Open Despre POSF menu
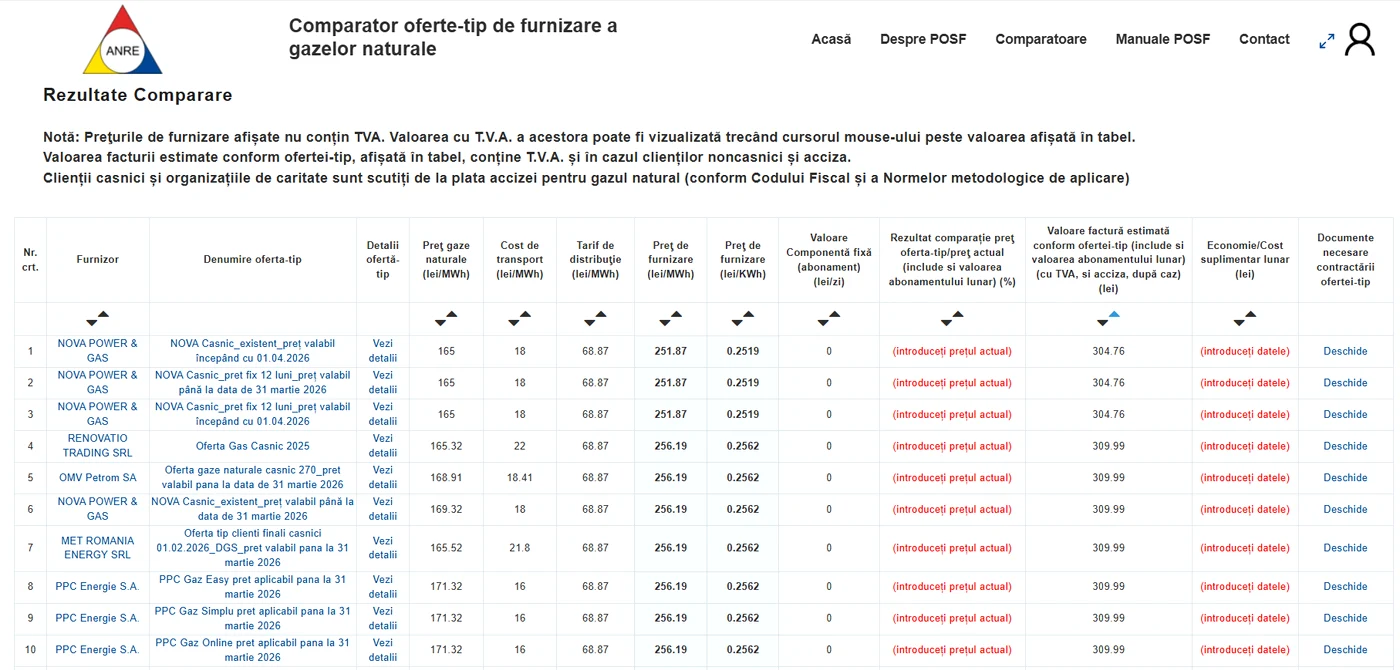Image resolution: width=1400 pixels, height=670 pixels. coord(923,39)
